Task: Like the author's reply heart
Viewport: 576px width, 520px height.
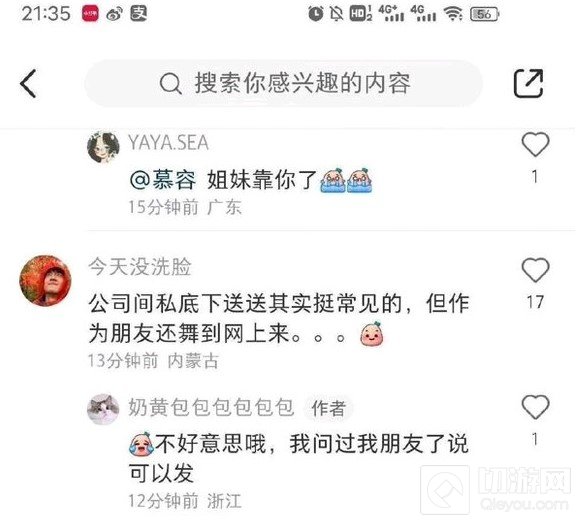Action: pyautogui.click(x=535, y=407)
